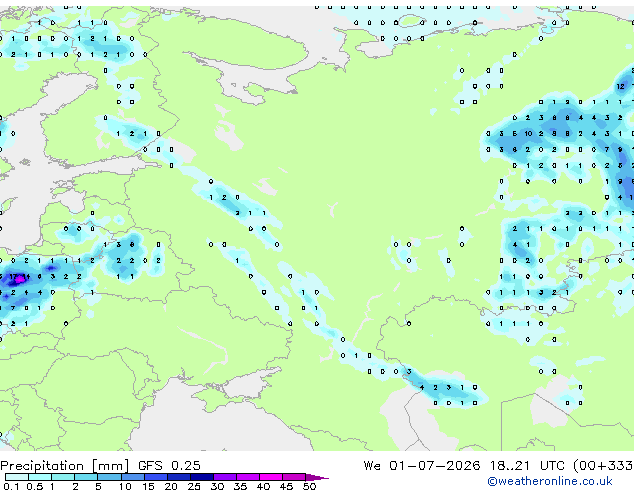Select the 40–45 mm magenta swatch
The image size is (634, 490).
[x=271, y=477]
